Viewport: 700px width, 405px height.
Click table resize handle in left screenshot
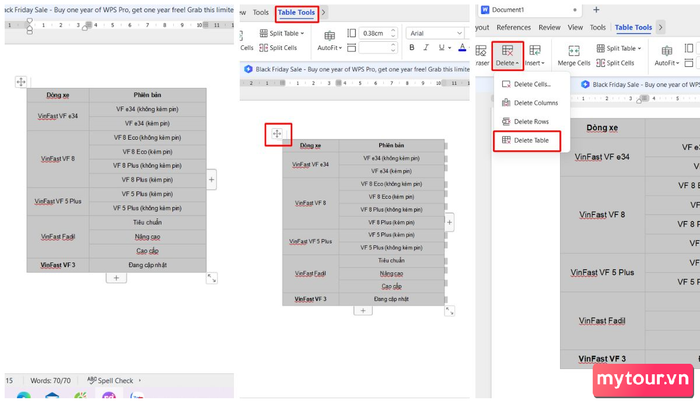212,279
